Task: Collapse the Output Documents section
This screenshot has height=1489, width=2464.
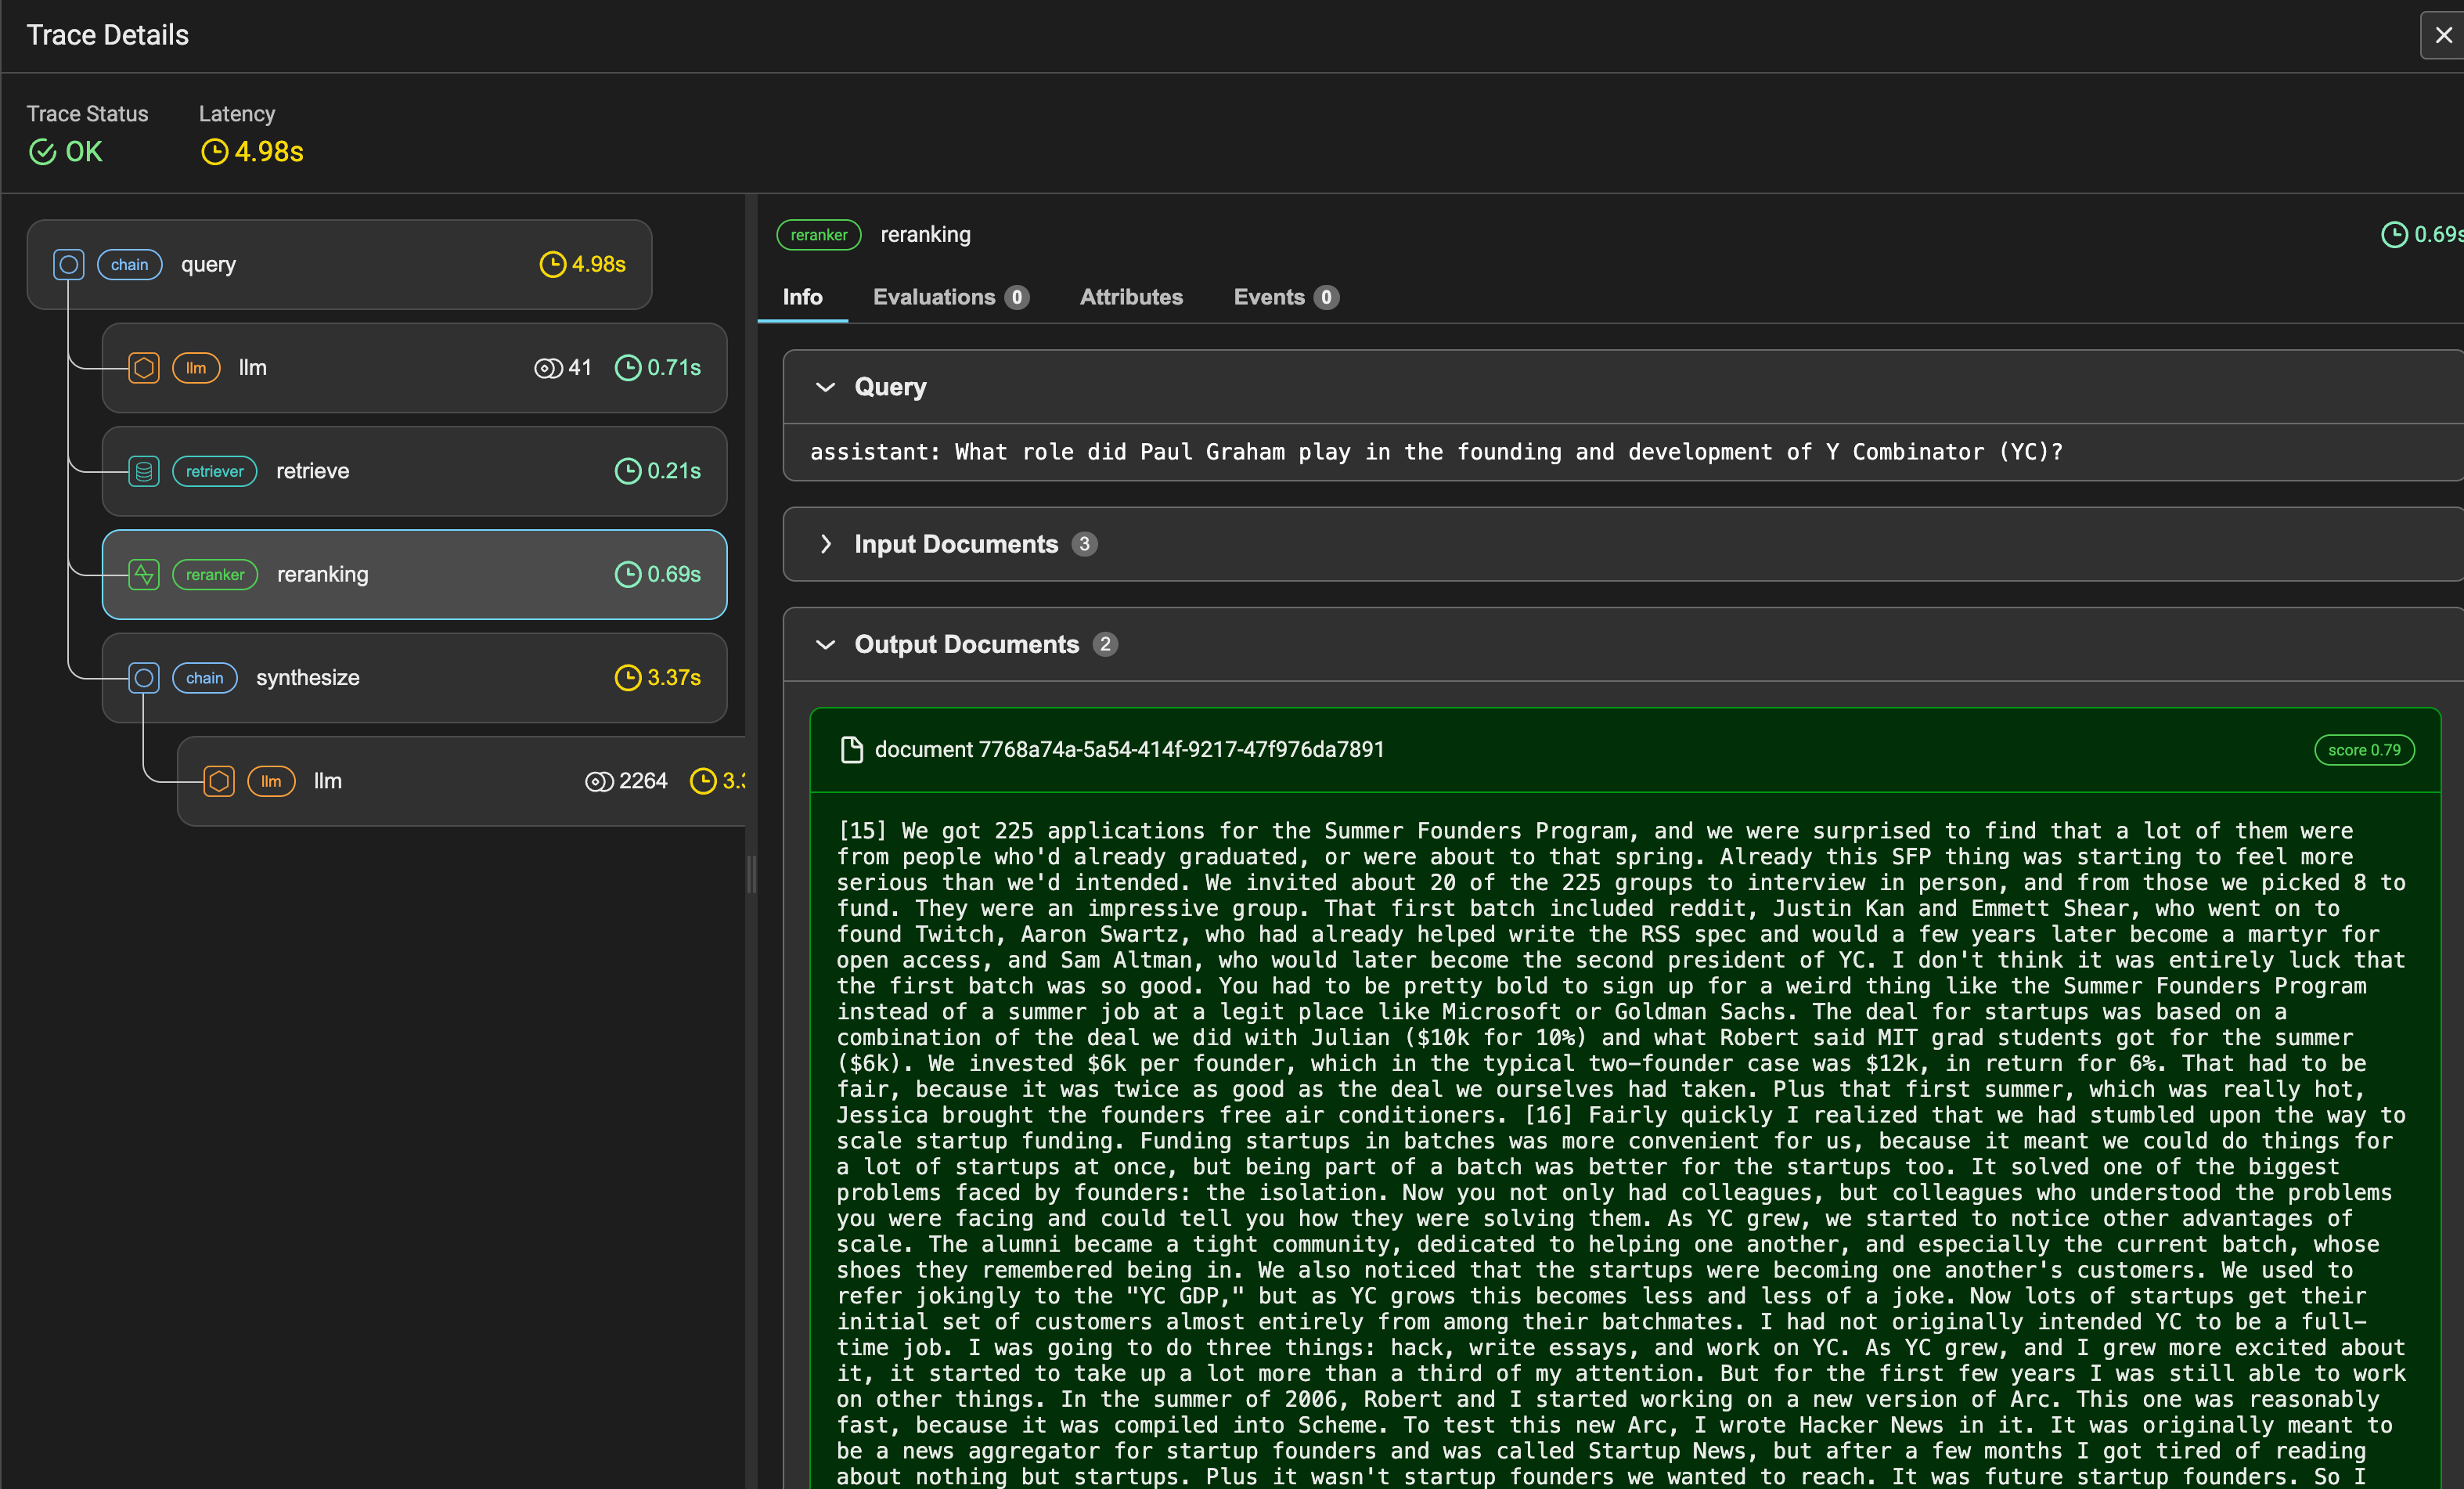Action: pyautogui.click(x=825, y=645)
